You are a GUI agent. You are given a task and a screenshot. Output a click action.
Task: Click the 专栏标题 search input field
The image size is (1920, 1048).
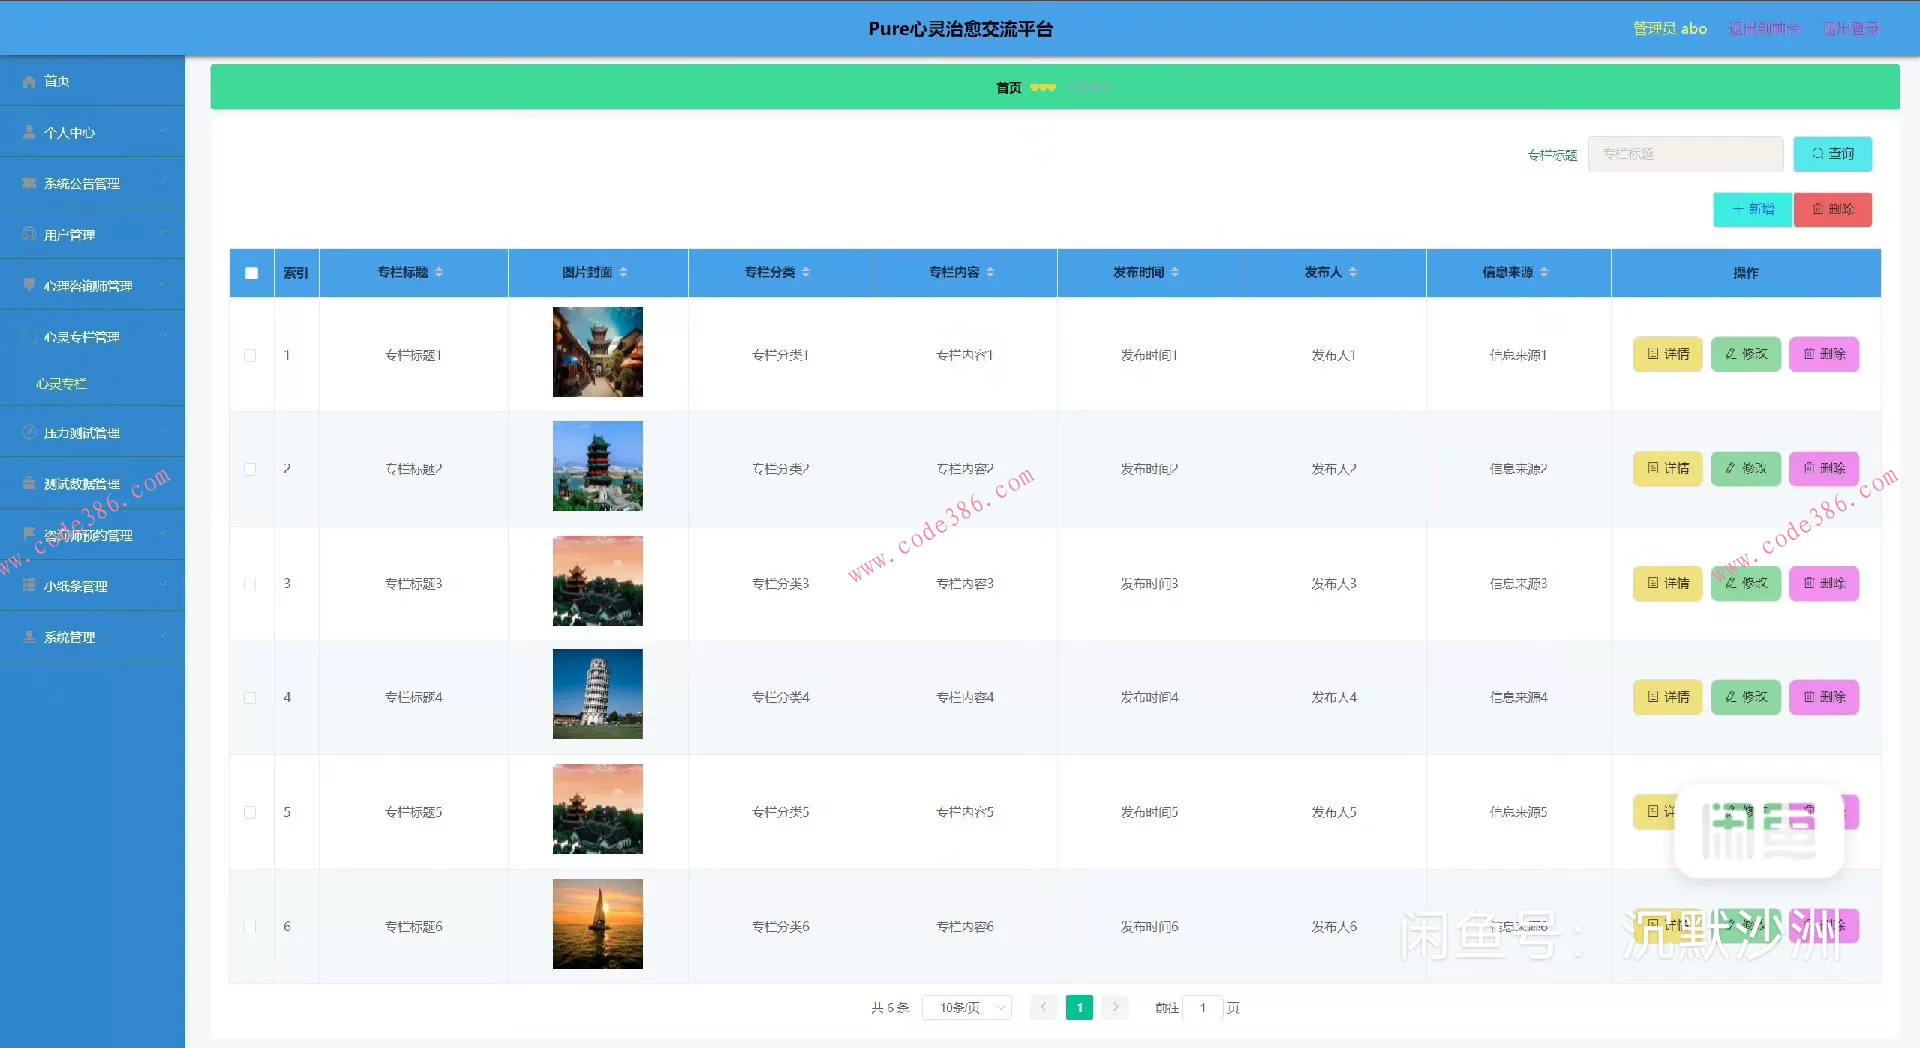pyautogui.click(x=1685, y=154)
